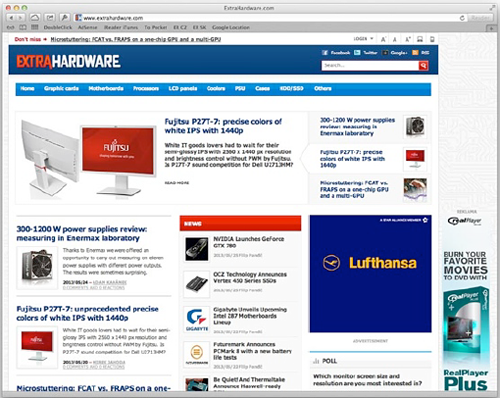Click the print page icon
The image size is (500, 398).
pyautogui.click(x=420, y=39)
